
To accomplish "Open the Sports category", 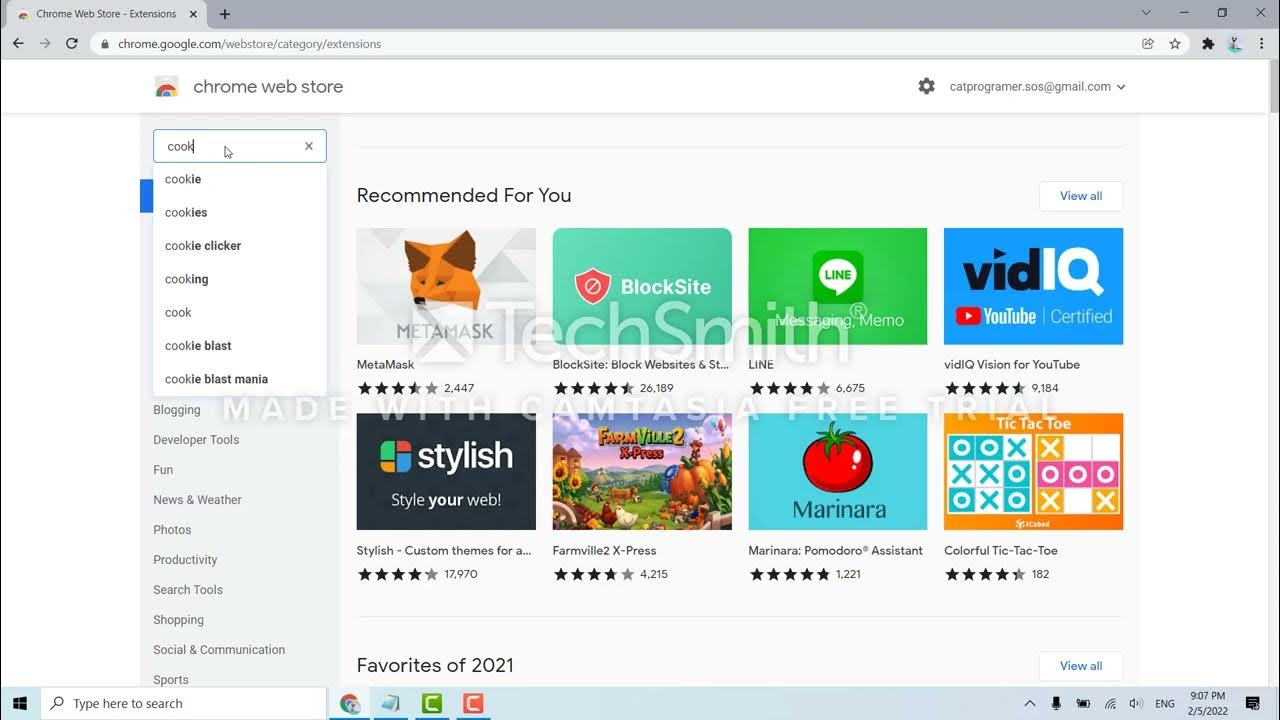I will point(171,680).
